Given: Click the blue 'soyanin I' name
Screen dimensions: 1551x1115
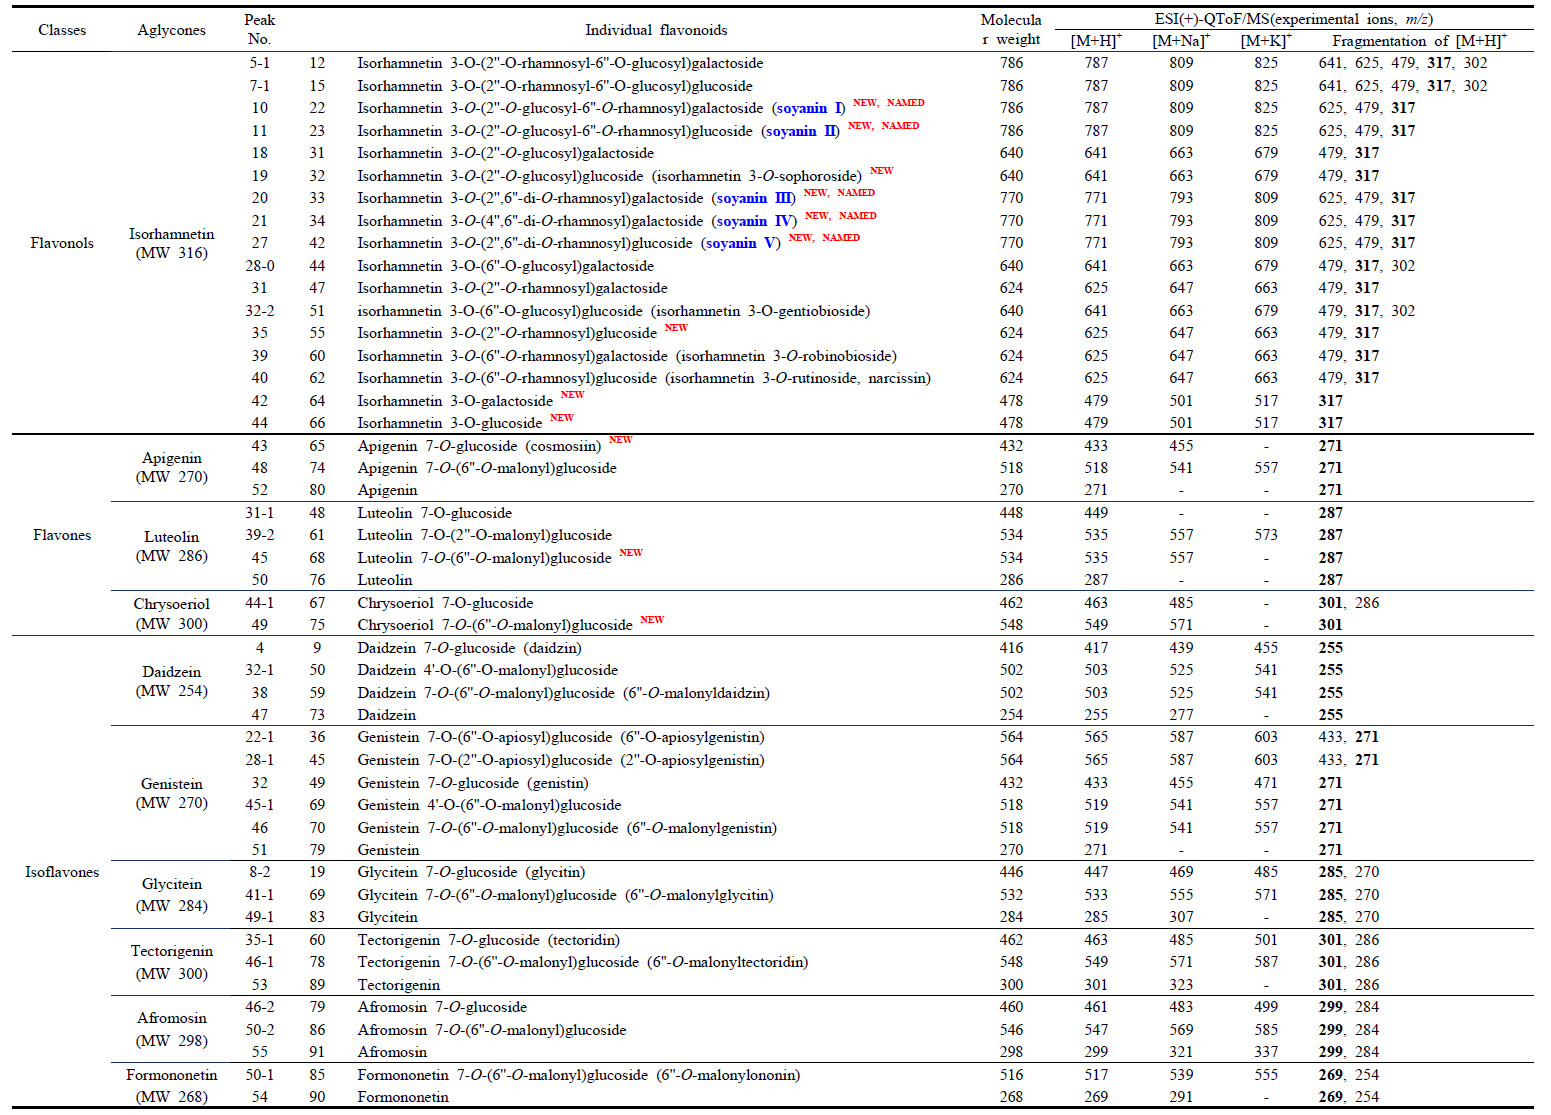Looking at the screenshot, I should [810, 108].
